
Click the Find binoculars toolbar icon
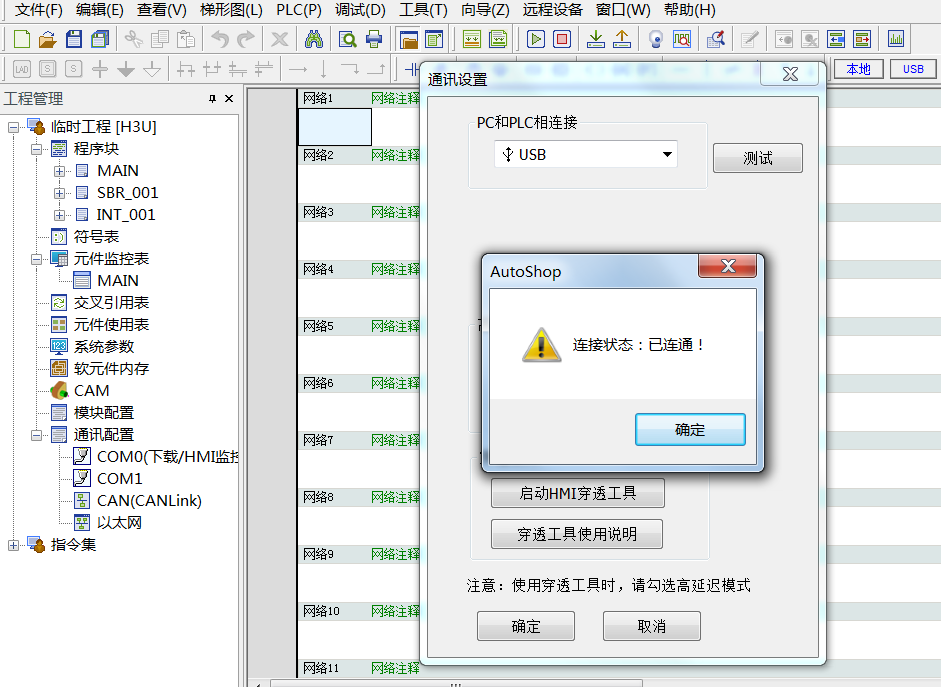(314, 40)
